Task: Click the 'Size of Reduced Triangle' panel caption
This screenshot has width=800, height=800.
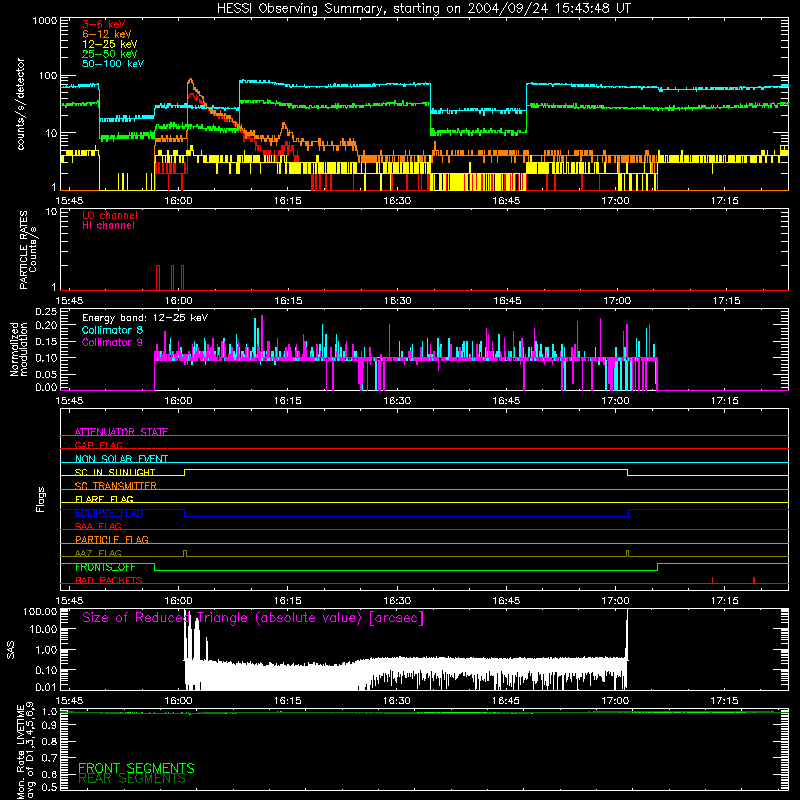Action: [x=253, y=618]
